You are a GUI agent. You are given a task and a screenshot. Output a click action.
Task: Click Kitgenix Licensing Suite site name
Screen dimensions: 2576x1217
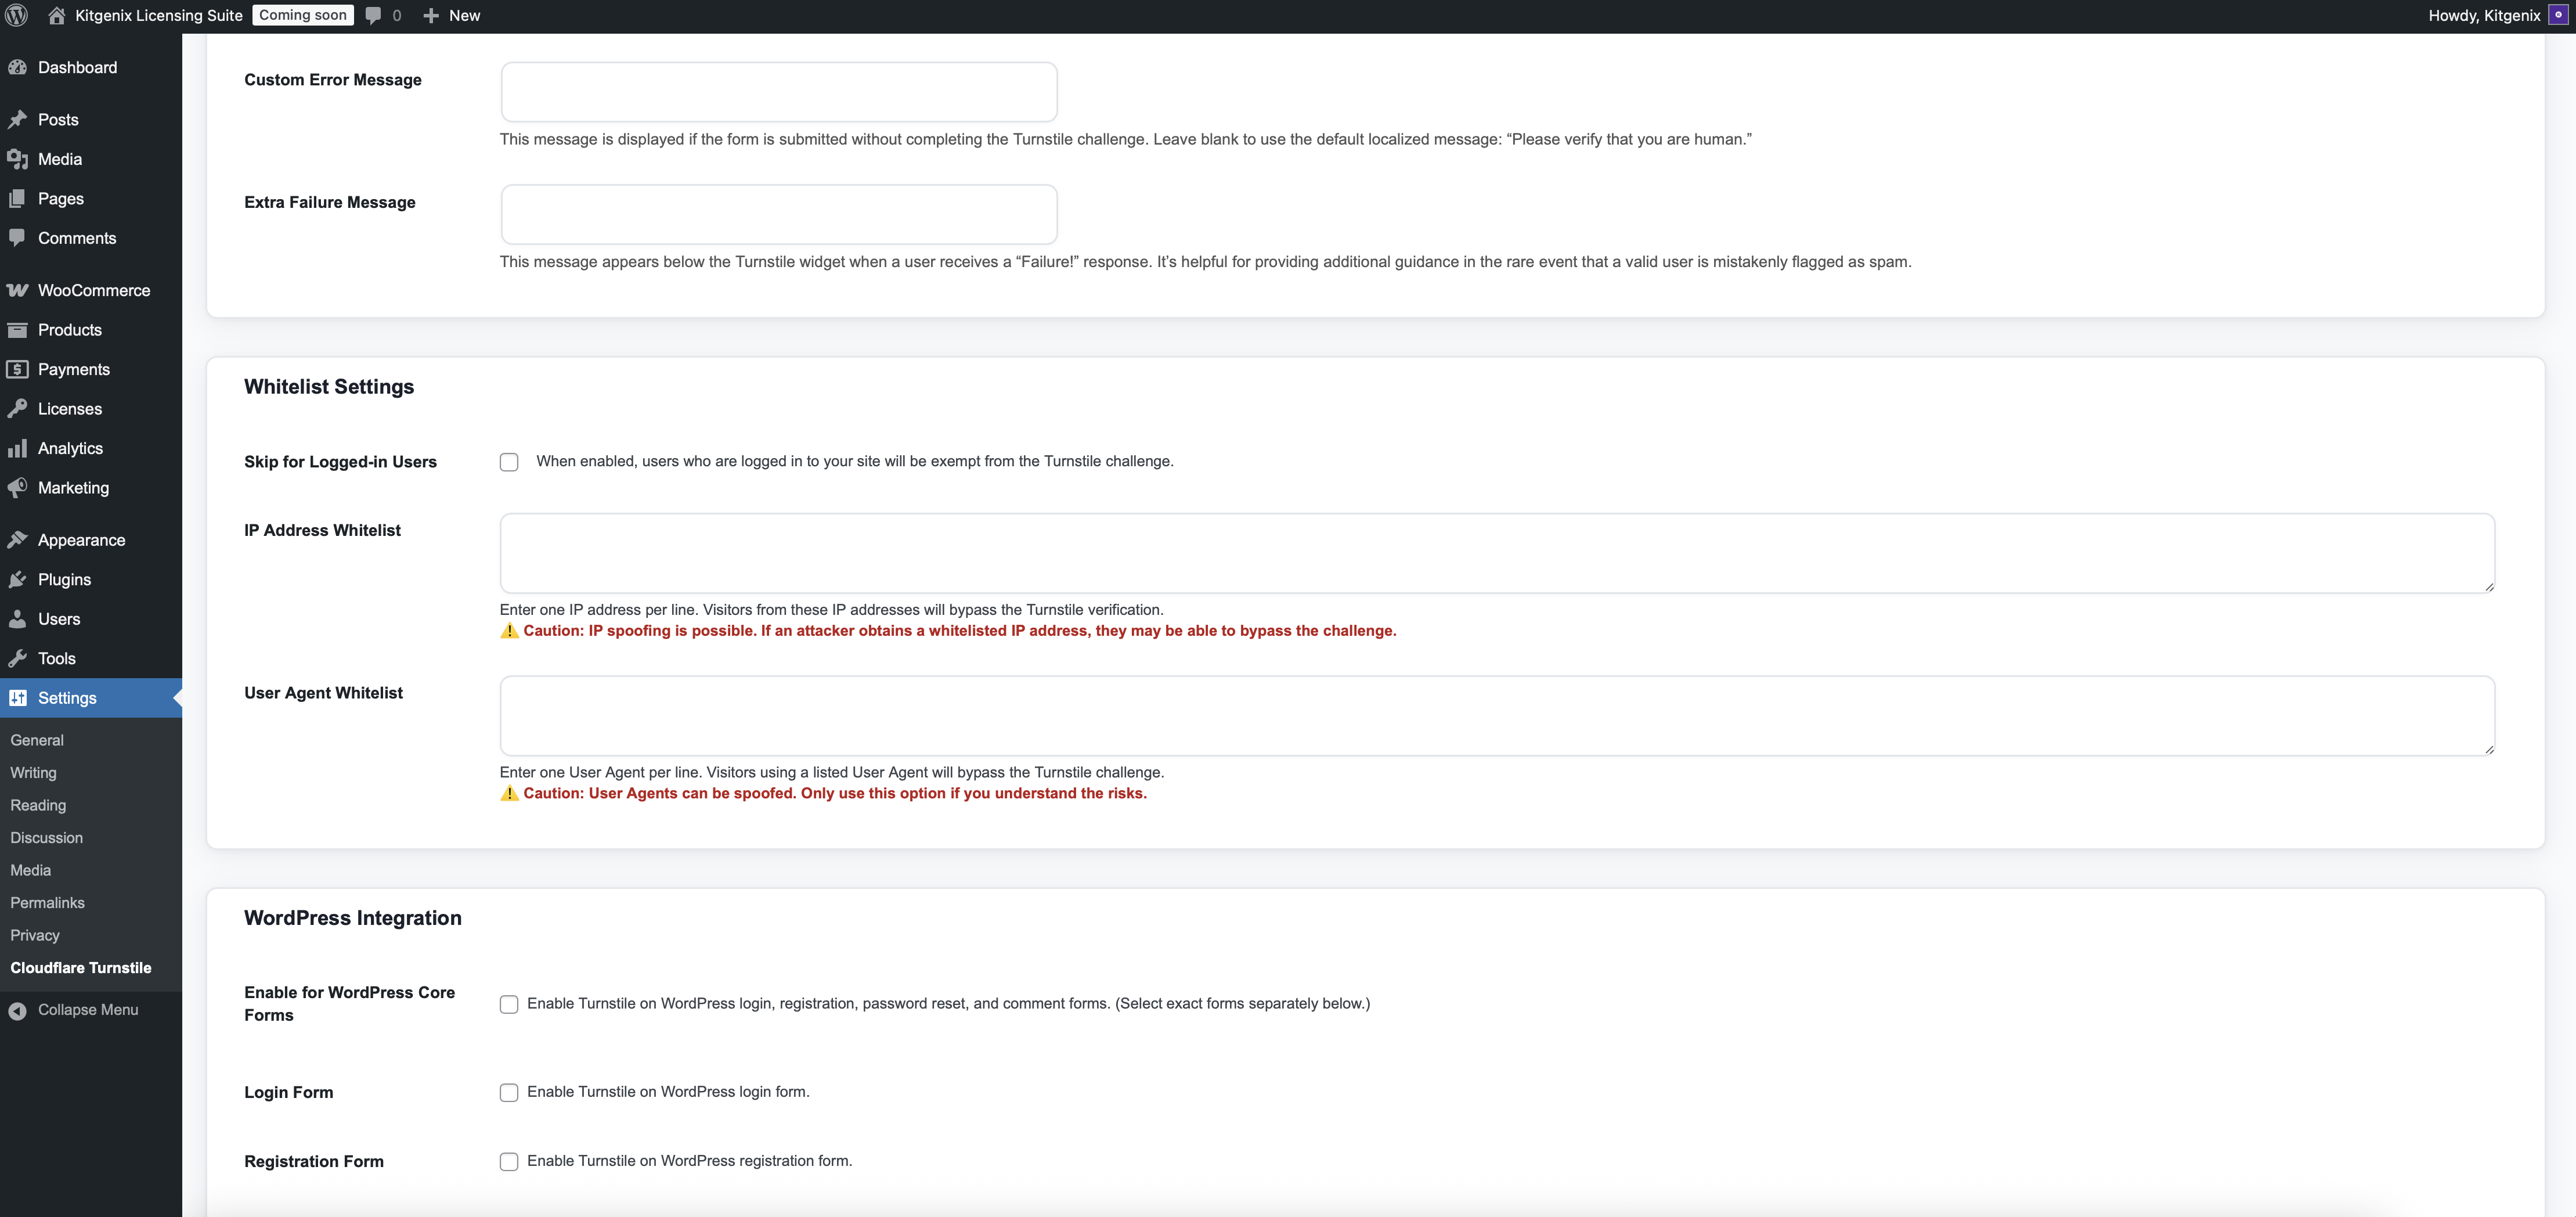[159, 15]
